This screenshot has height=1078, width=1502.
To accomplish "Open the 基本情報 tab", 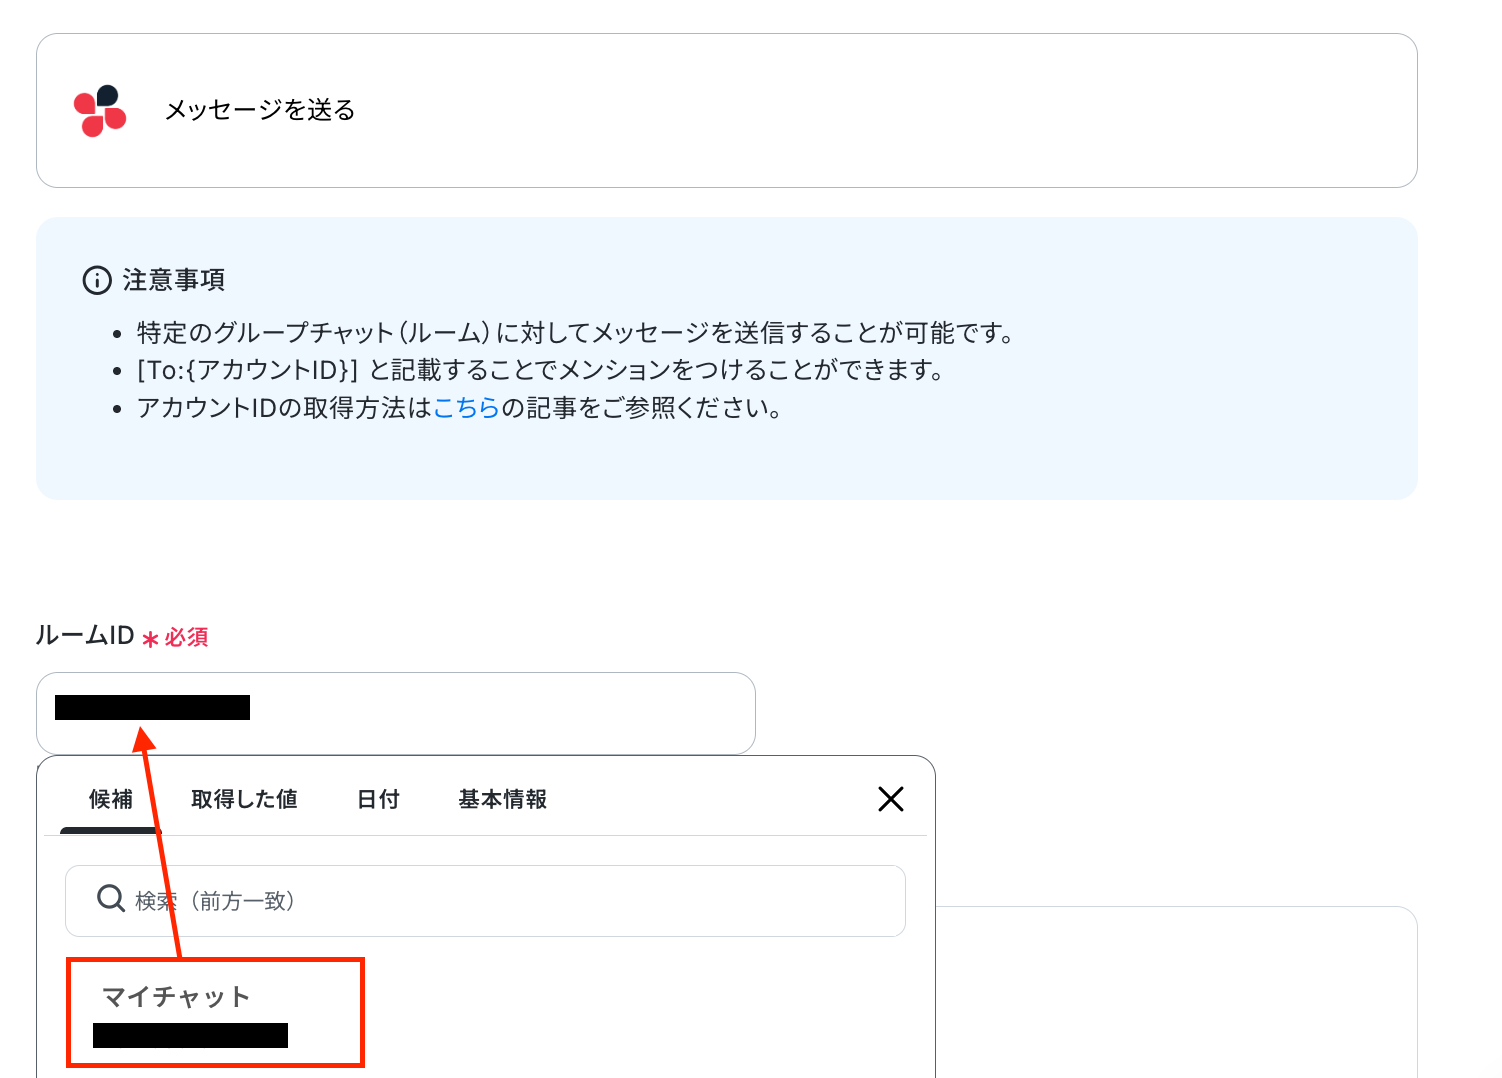I will pyautogui.click(x=503, y=799).
